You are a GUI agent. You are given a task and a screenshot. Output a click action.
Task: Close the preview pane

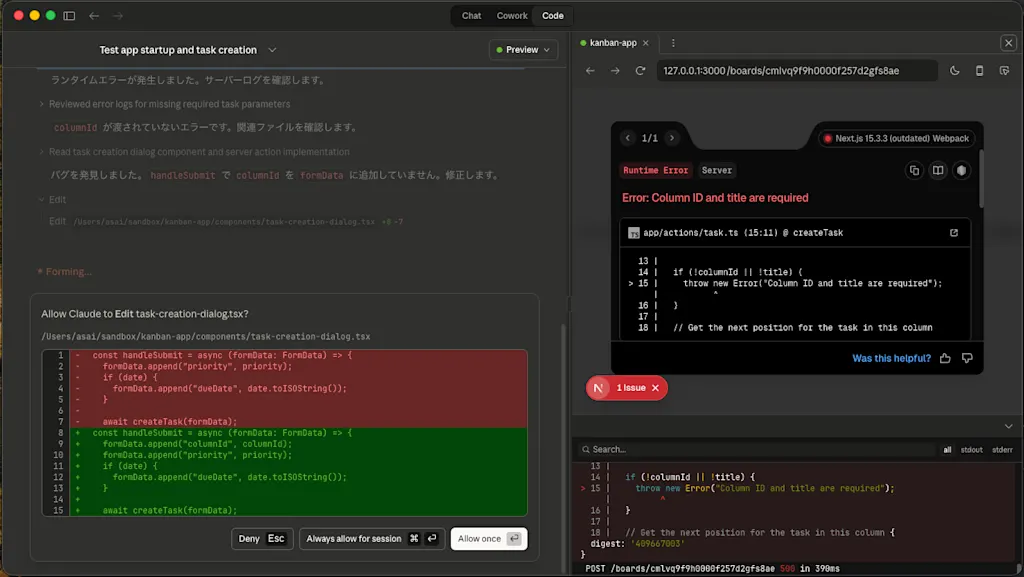[x=1008, y=43]
